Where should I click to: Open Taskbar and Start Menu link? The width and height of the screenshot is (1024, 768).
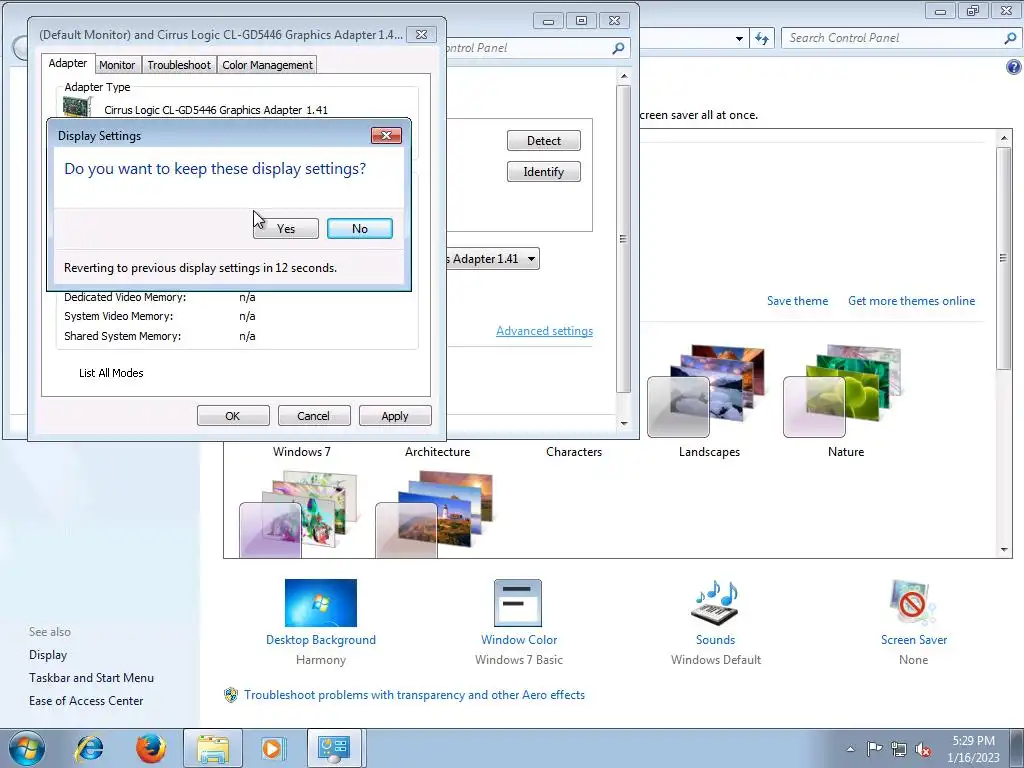[91, 678]
